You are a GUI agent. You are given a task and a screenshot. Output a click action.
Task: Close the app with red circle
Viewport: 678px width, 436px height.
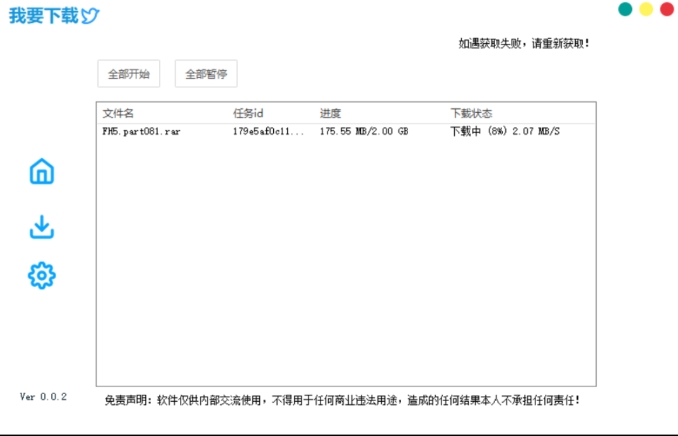click(667, 10)
